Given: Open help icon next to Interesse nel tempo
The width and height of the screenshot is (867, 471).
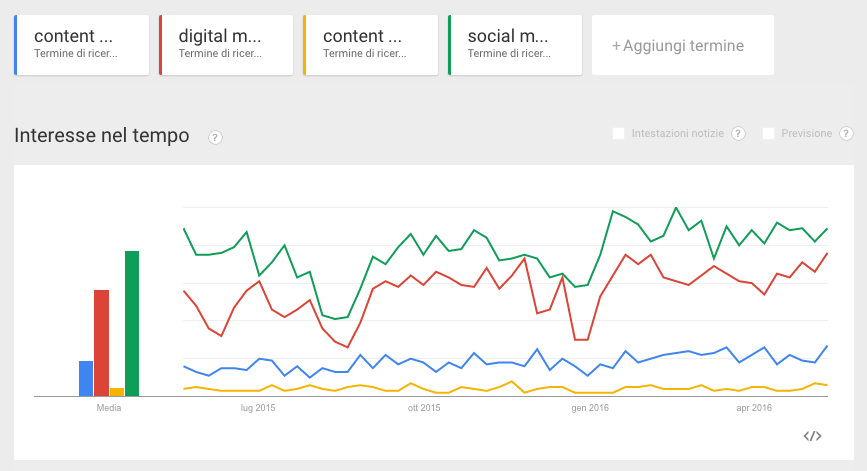Looking at the screenshot, I should point(215,137).
